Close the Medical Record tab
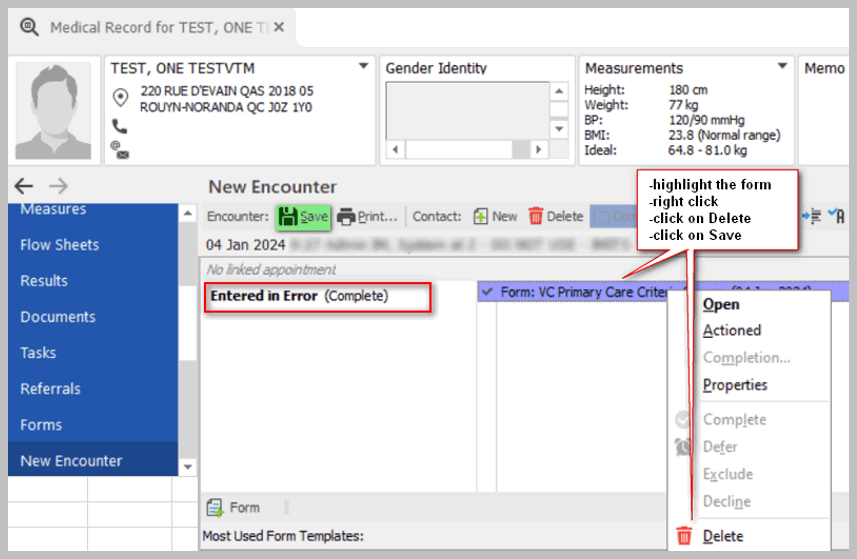 pyautogui.click(x=279, y=28)
